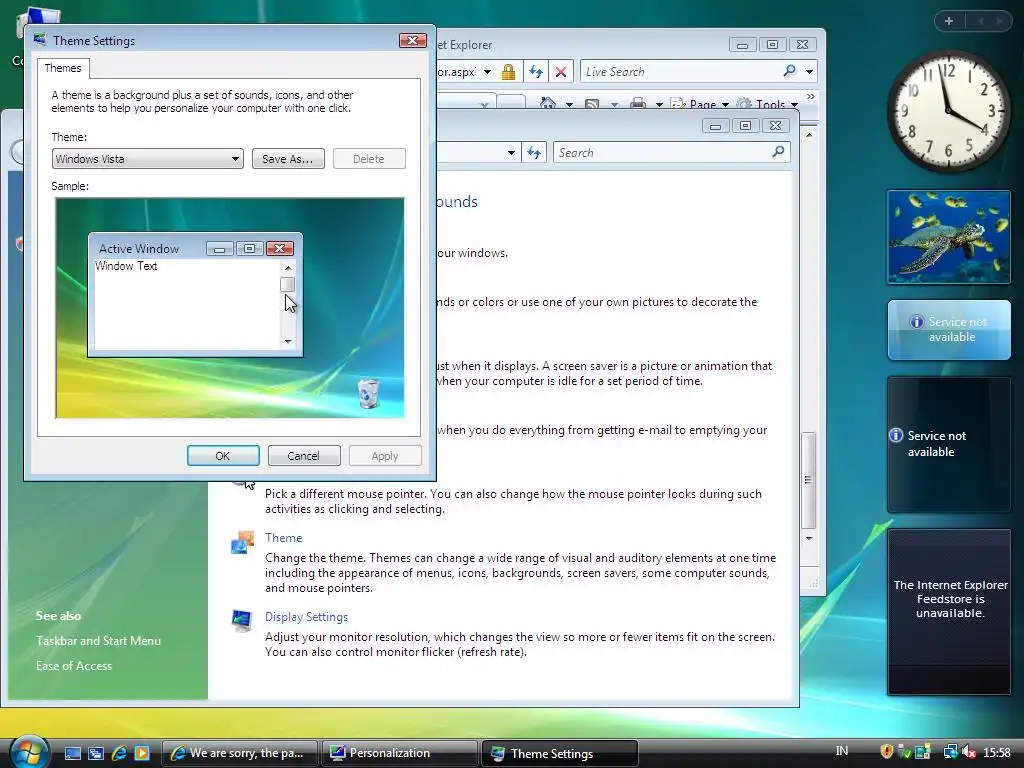Click the Delete button in Theme Settings
Image resolution: width=1024 pixels, height=768 pixels.
369,159
